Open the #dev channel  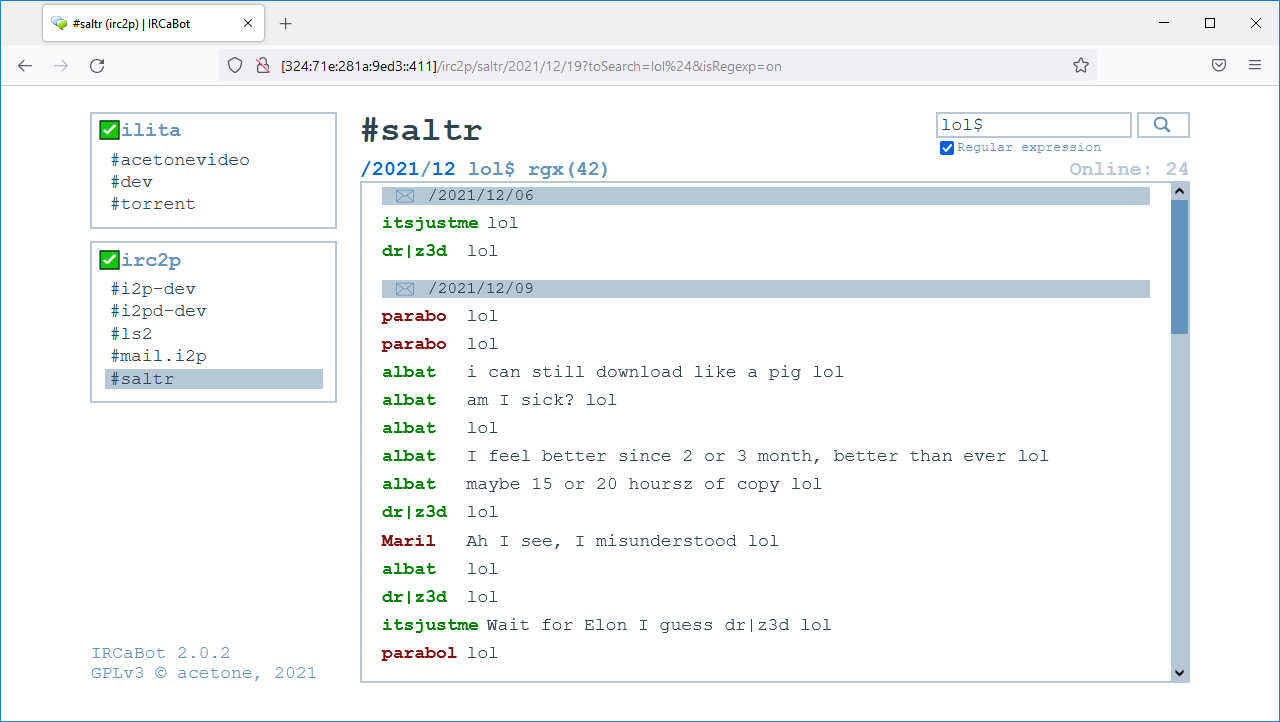click(132, 182)
